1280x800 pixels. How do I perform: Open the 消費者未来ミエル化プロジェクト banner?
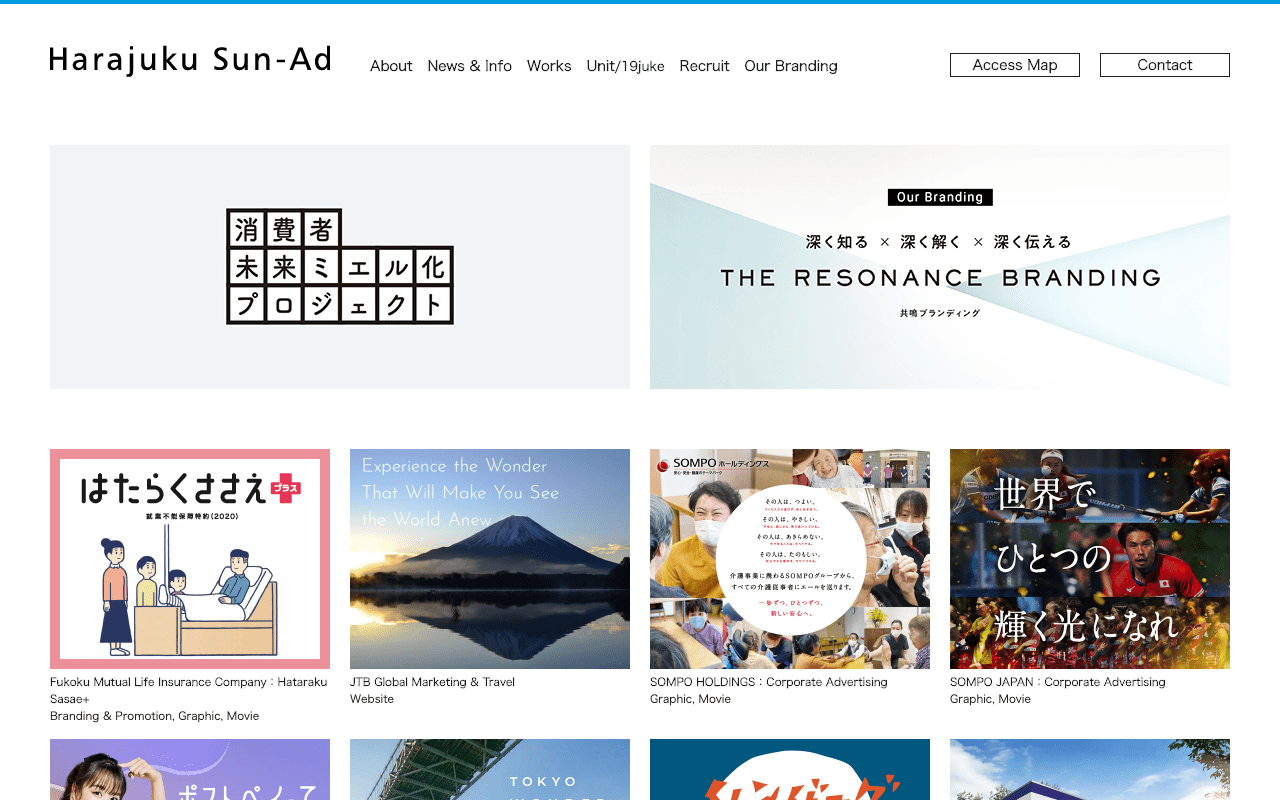pos(340,267)
